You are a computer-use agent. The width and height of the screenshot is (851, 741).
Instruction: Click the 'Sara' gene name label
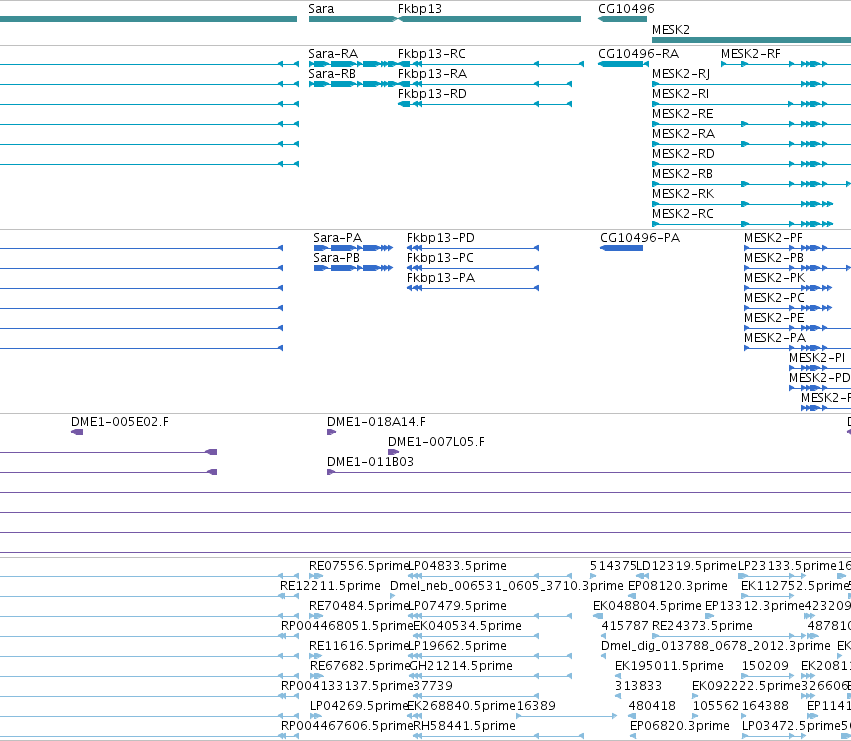click(321, 9)
